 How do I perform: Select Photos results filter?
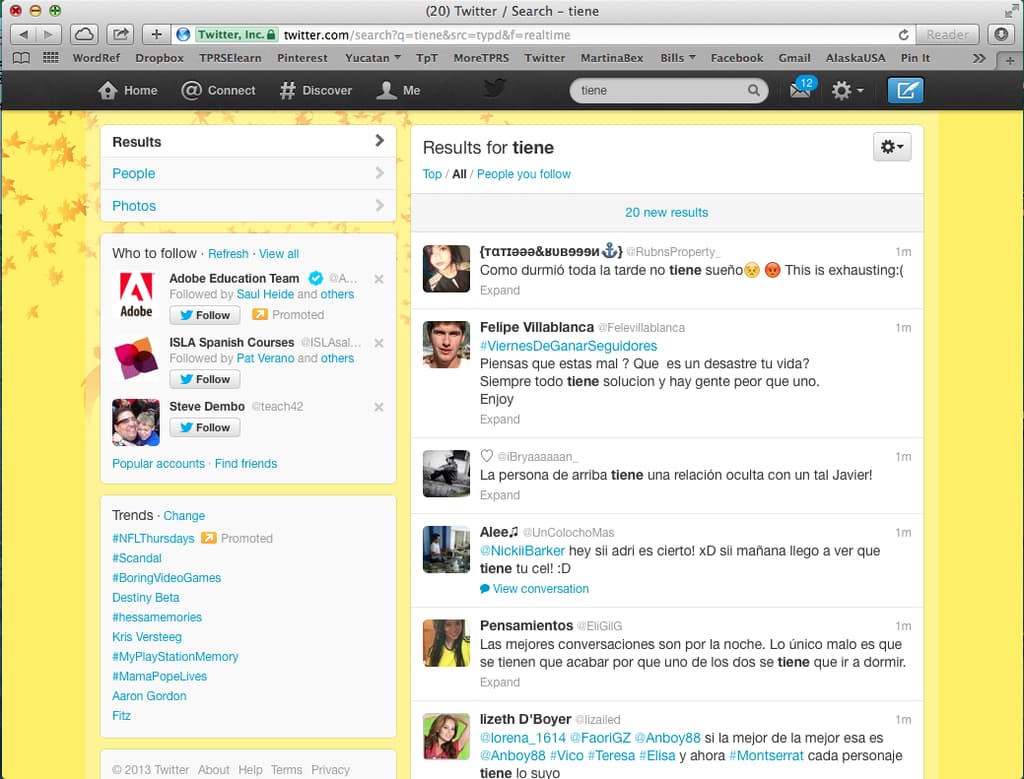(x=248, y=206)
